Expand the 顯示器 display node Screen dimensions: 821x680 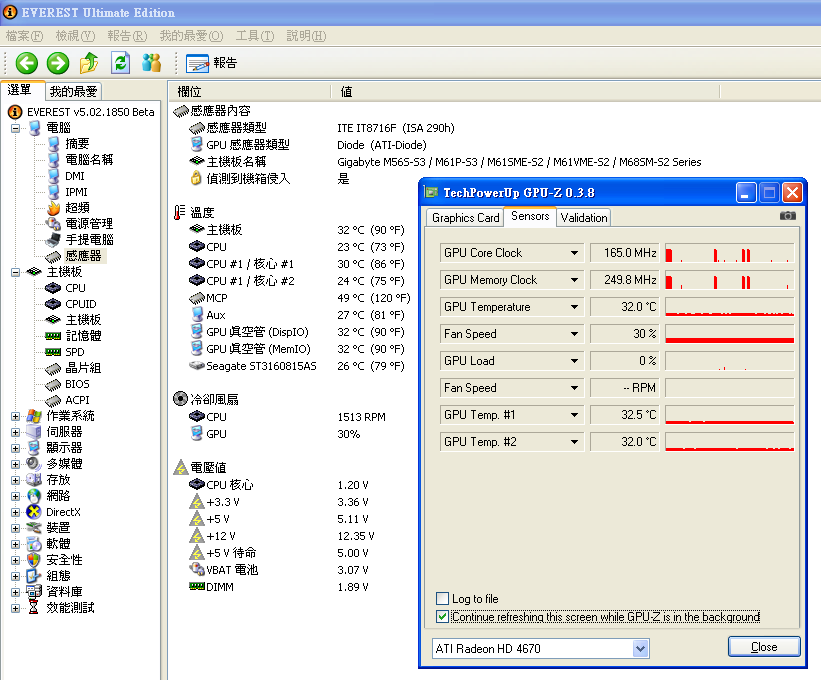[16, 449]
